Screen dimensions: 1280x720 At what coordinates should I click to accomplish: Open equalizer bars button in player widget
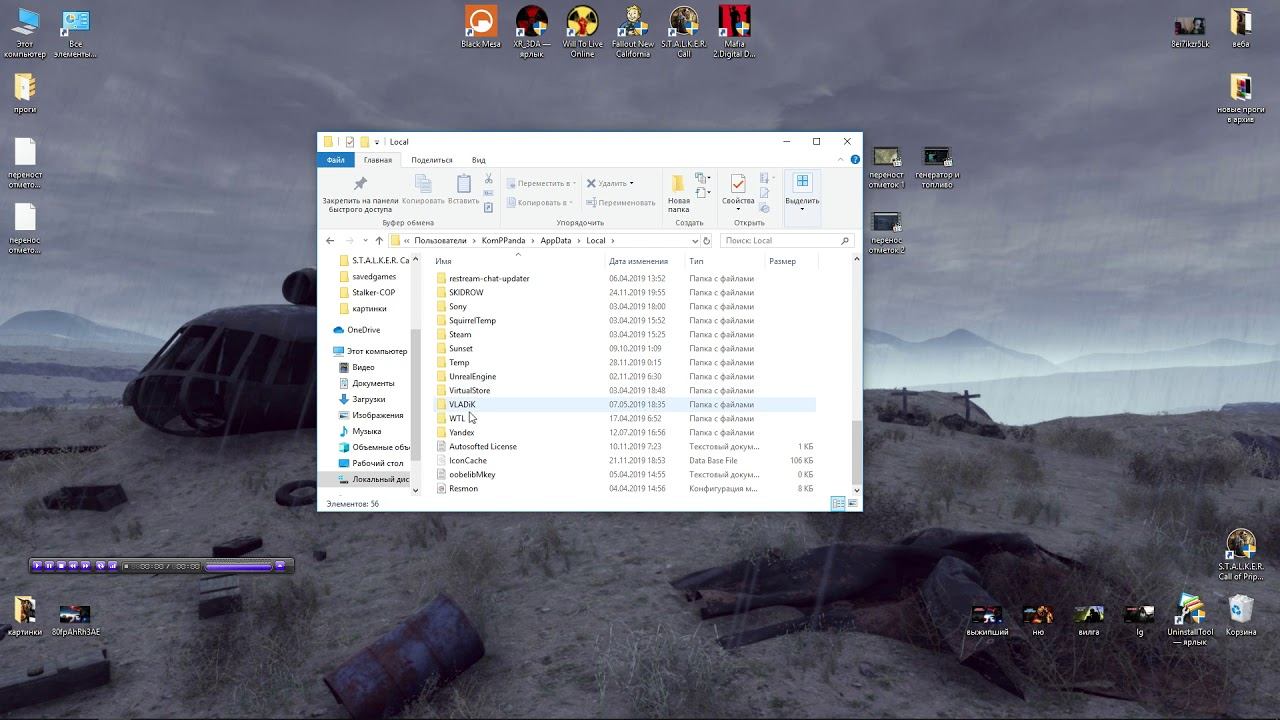tap(112, 566)
